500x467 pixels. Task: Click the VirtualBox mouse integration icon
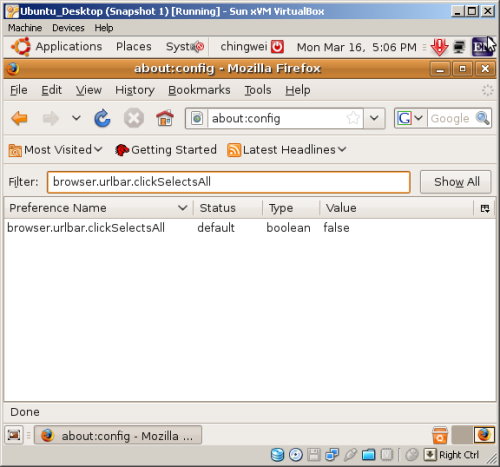[412, 455]
